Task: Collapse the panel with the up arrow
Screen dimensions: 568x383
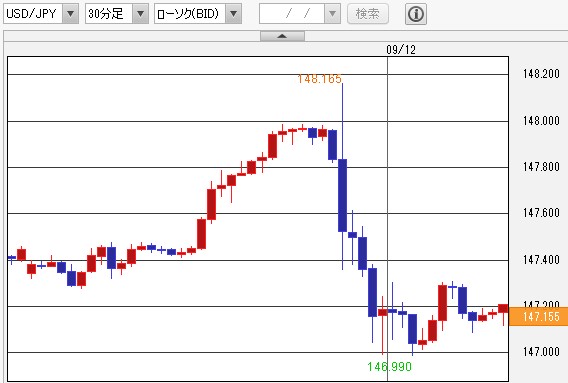Action: (x=282, y=36)
